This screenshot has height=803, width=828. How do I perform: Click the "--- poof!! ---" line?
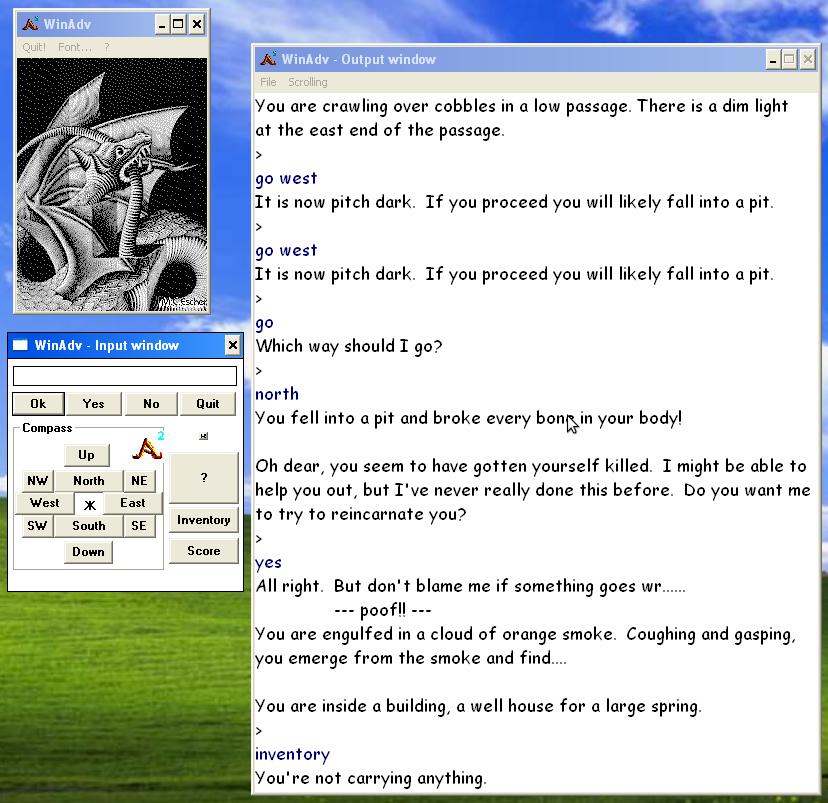coord(383,610)
